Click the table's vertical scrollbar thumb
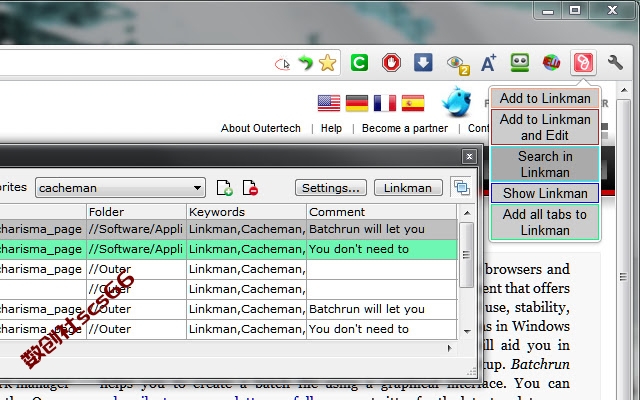 (x=467, y=255)
